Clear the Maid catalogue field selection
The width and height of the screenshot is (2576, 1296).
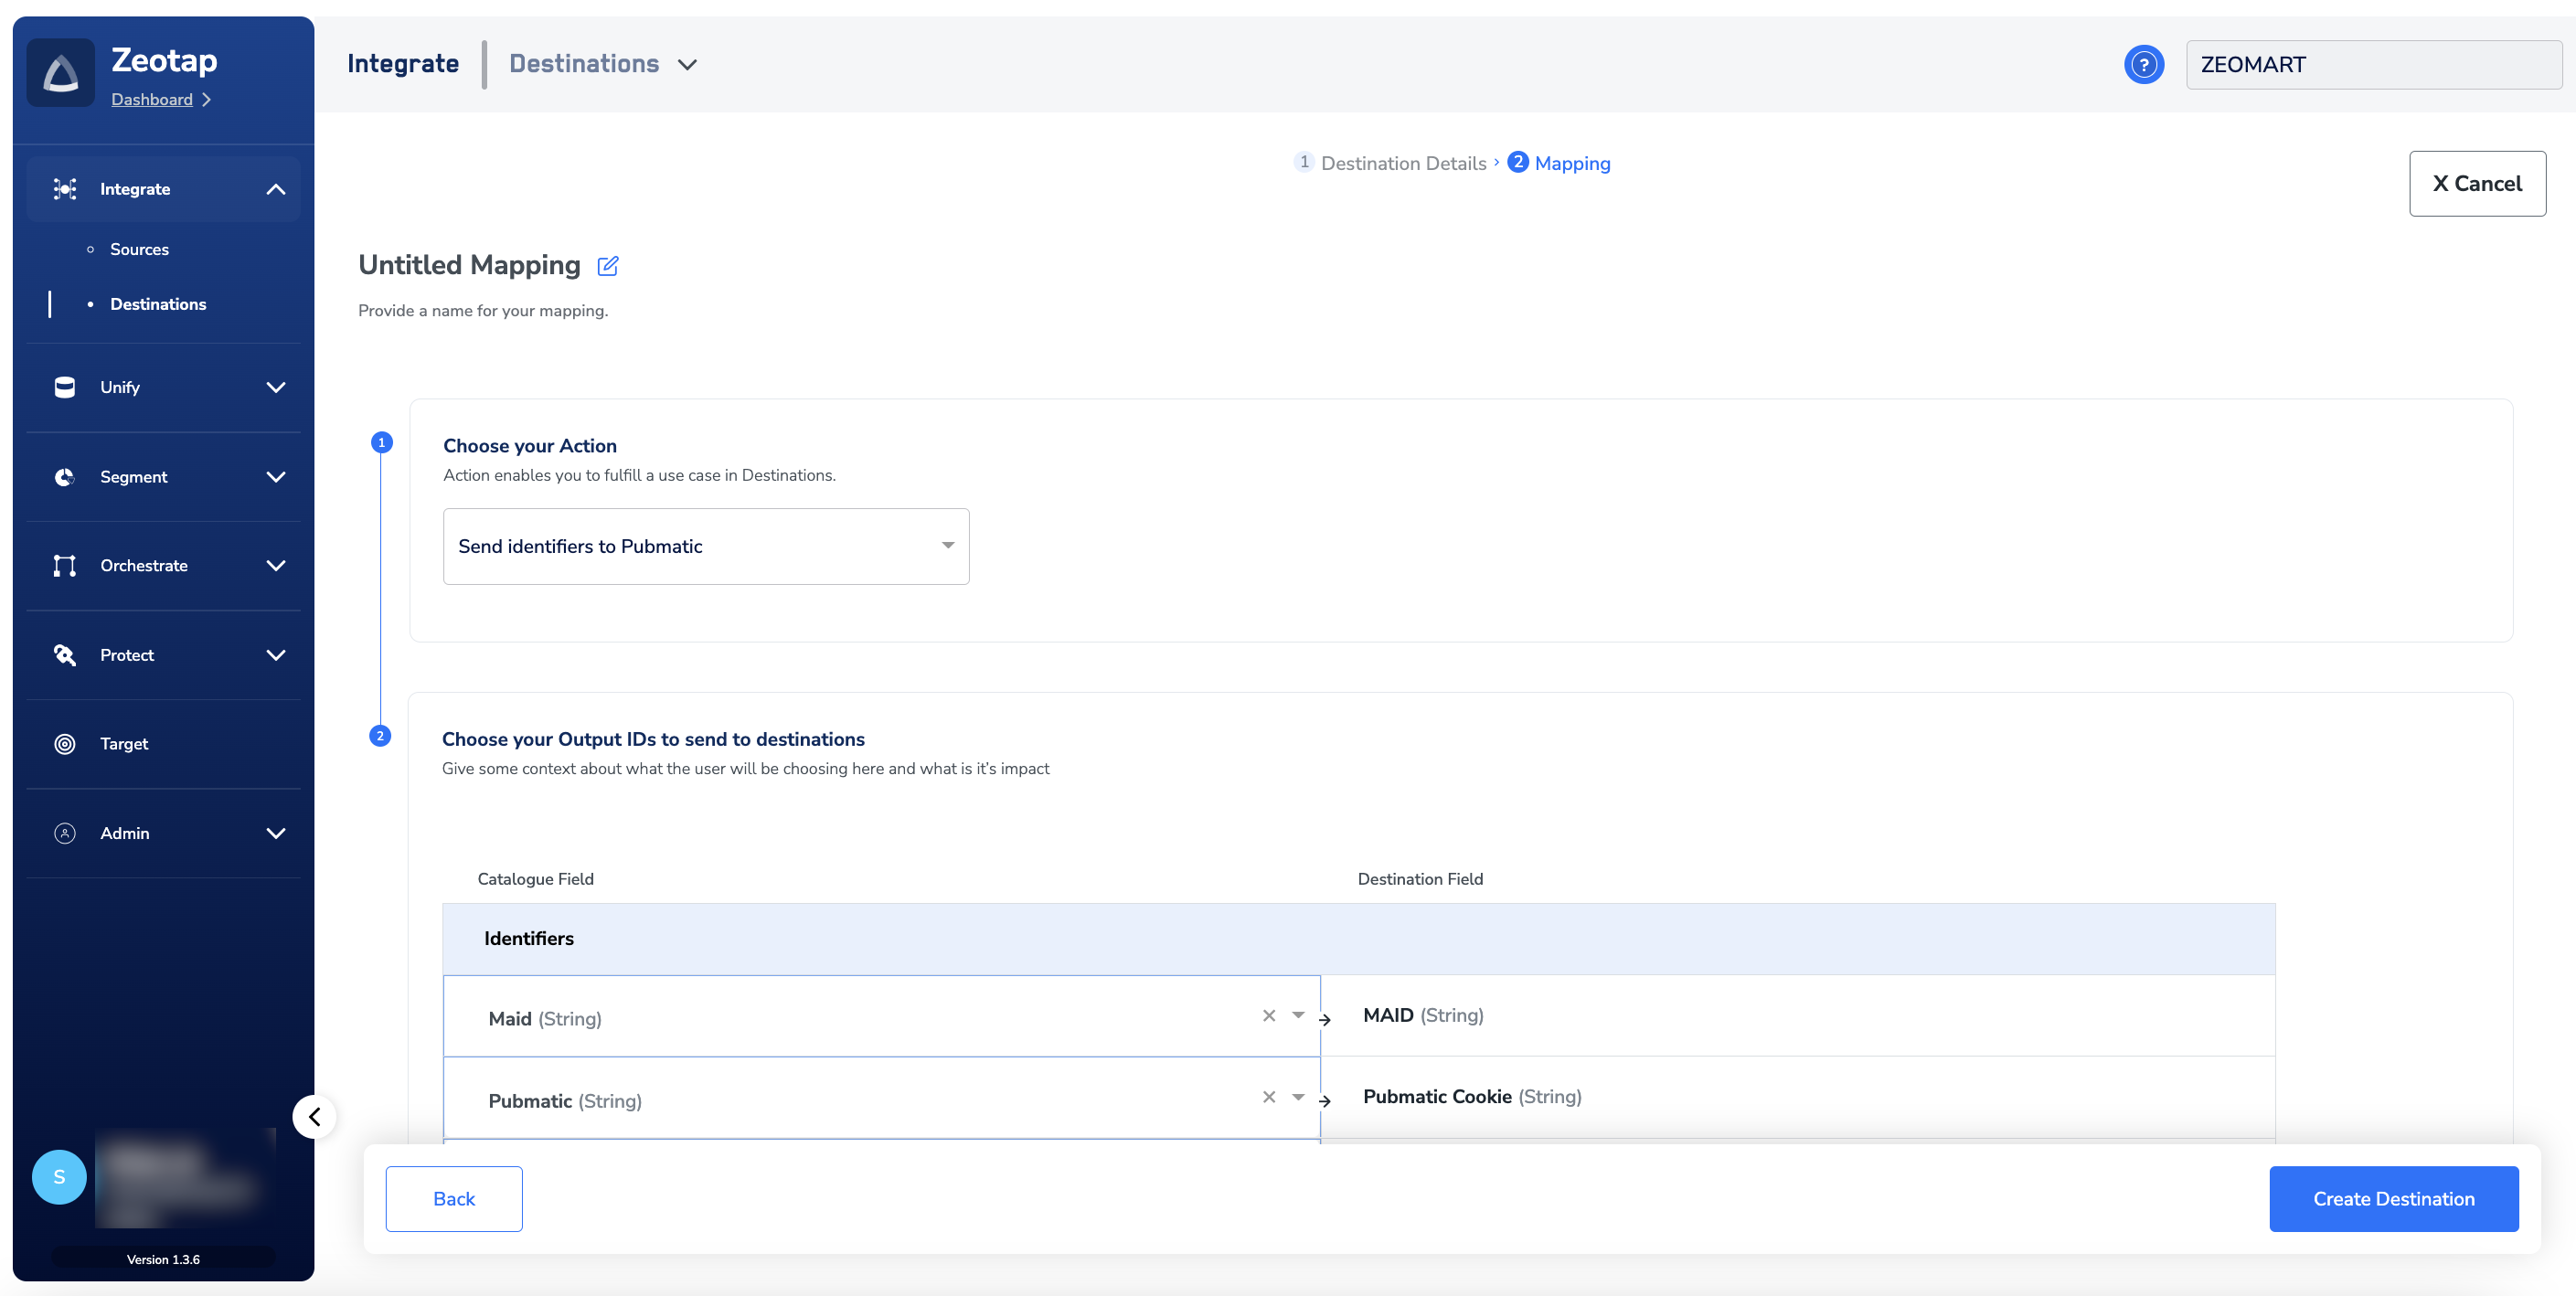[1268, 1015]
